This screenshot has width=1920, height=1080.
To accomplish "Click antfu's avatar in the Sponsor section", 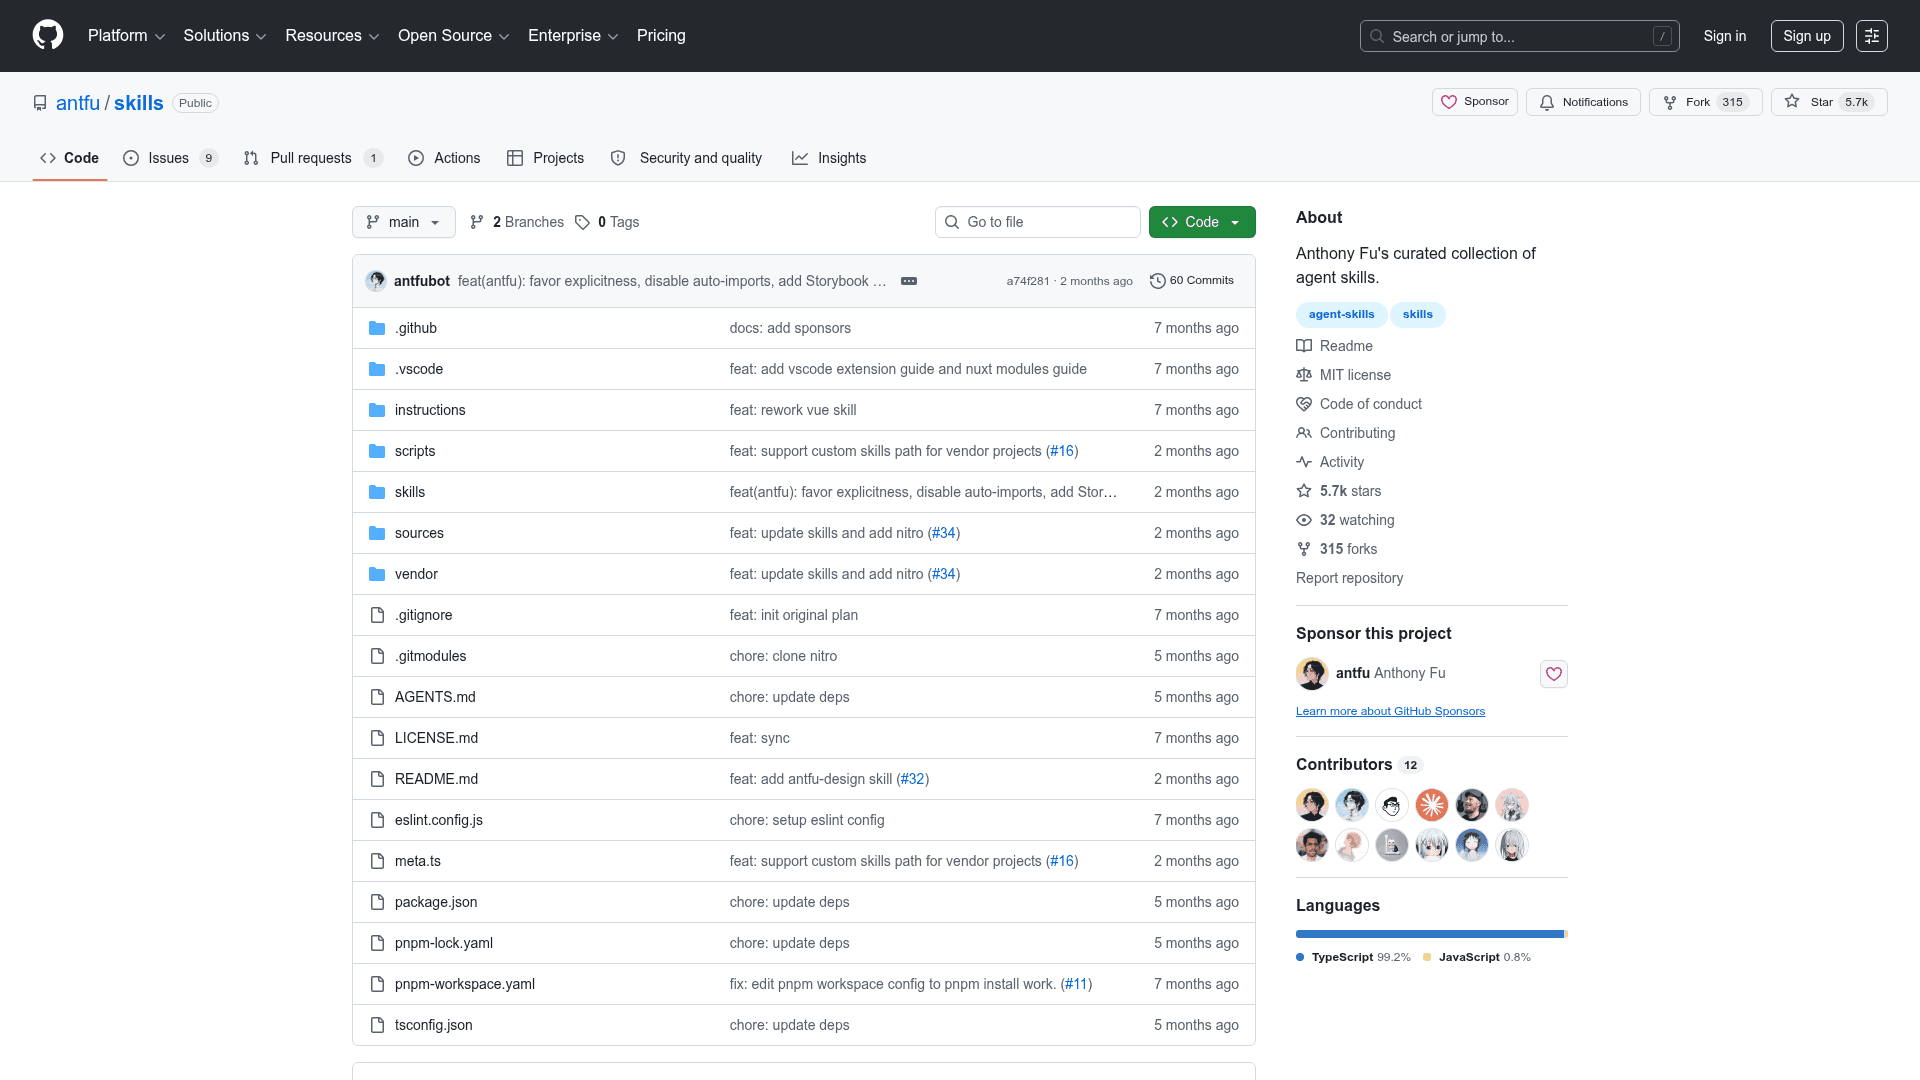I will (x=1312, y=674).
